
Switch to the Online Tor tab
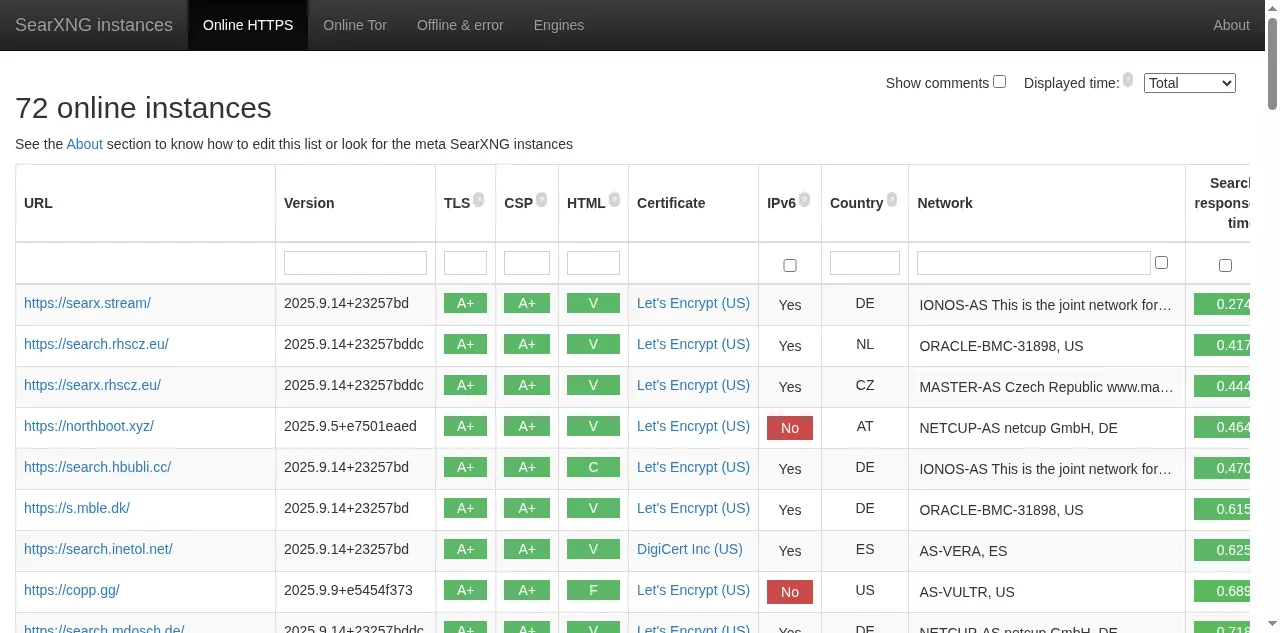click(355, 25)
